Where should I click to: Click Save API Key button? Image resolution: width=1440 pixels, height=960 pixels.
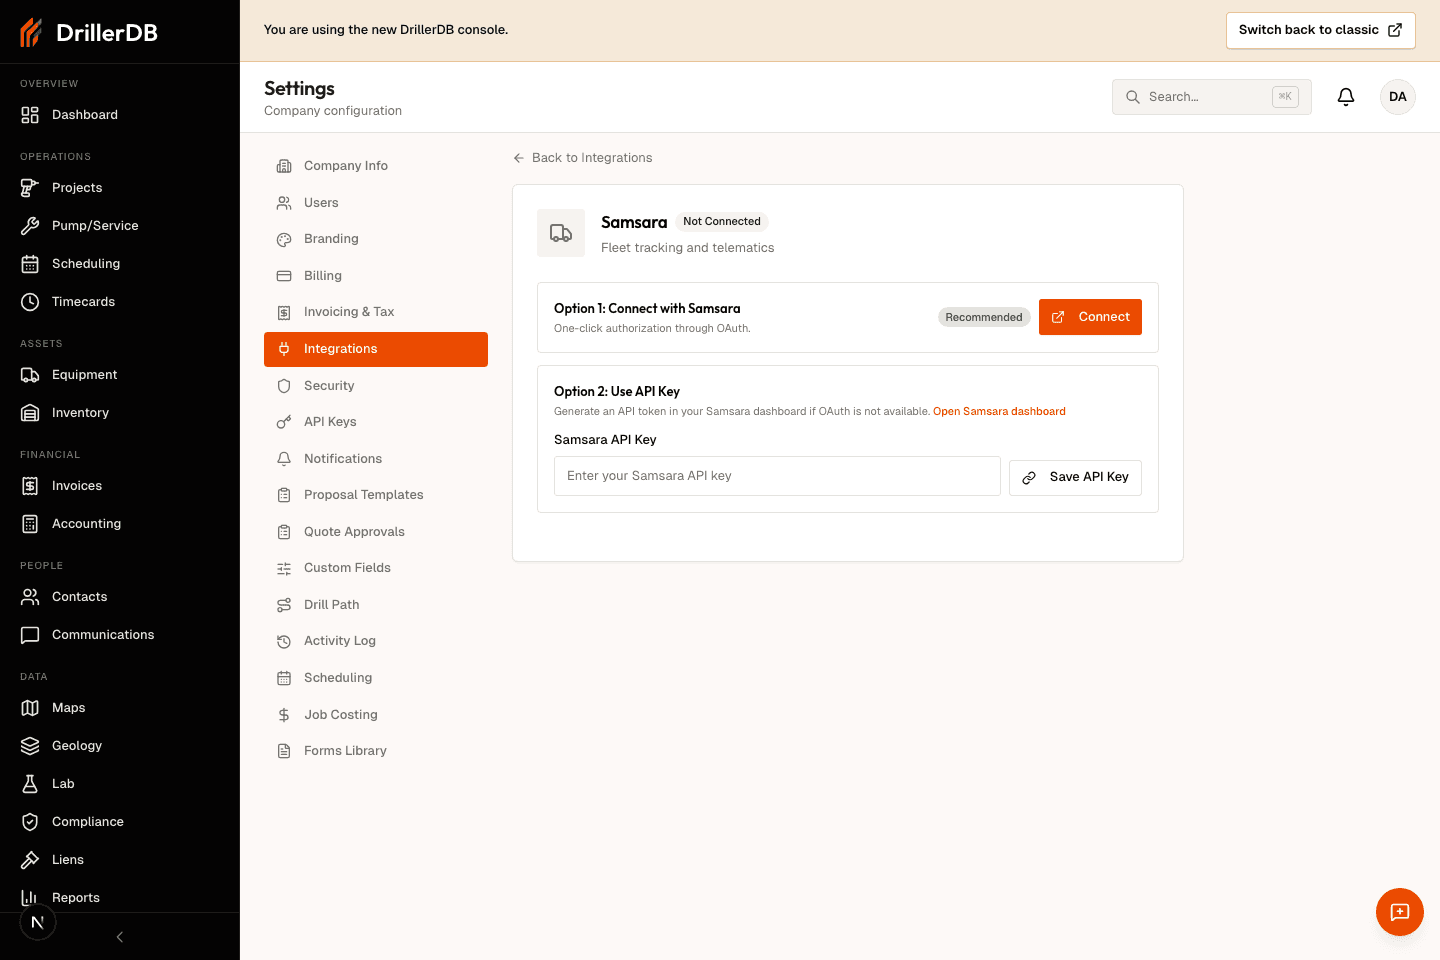click(x=1075, y=477)
